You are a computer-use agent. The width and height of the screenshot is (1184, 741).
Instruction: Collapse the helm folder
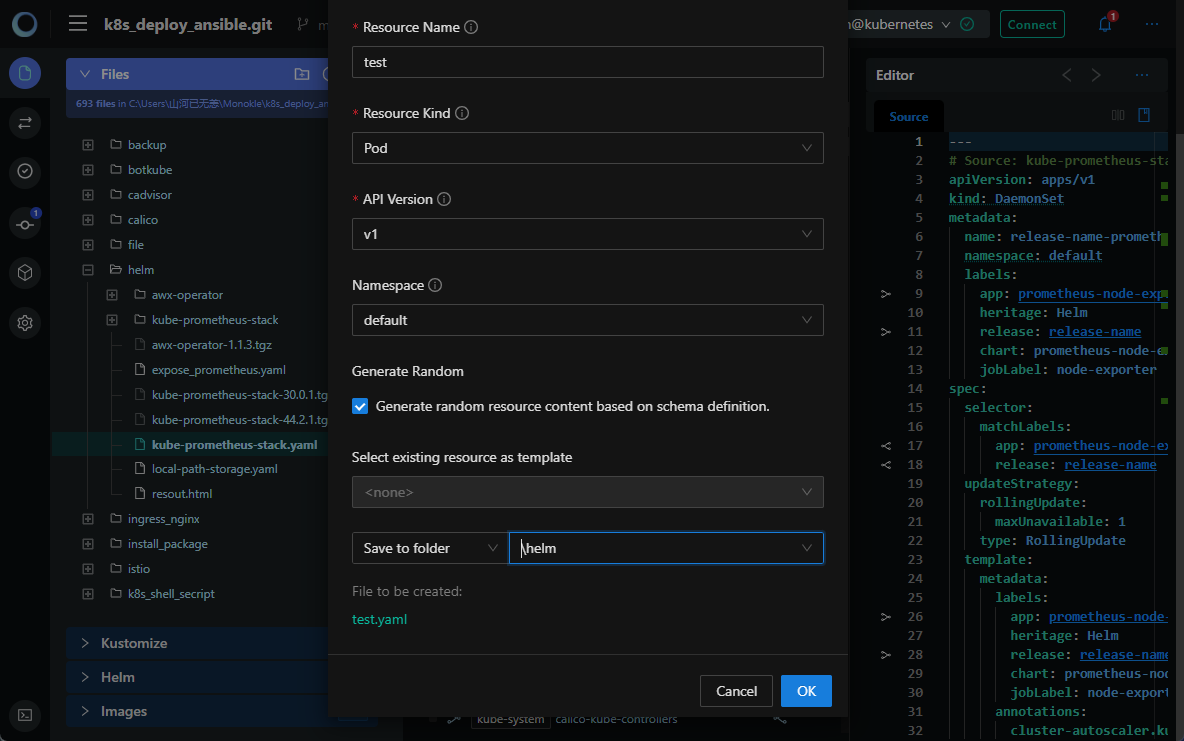point(88,270)
